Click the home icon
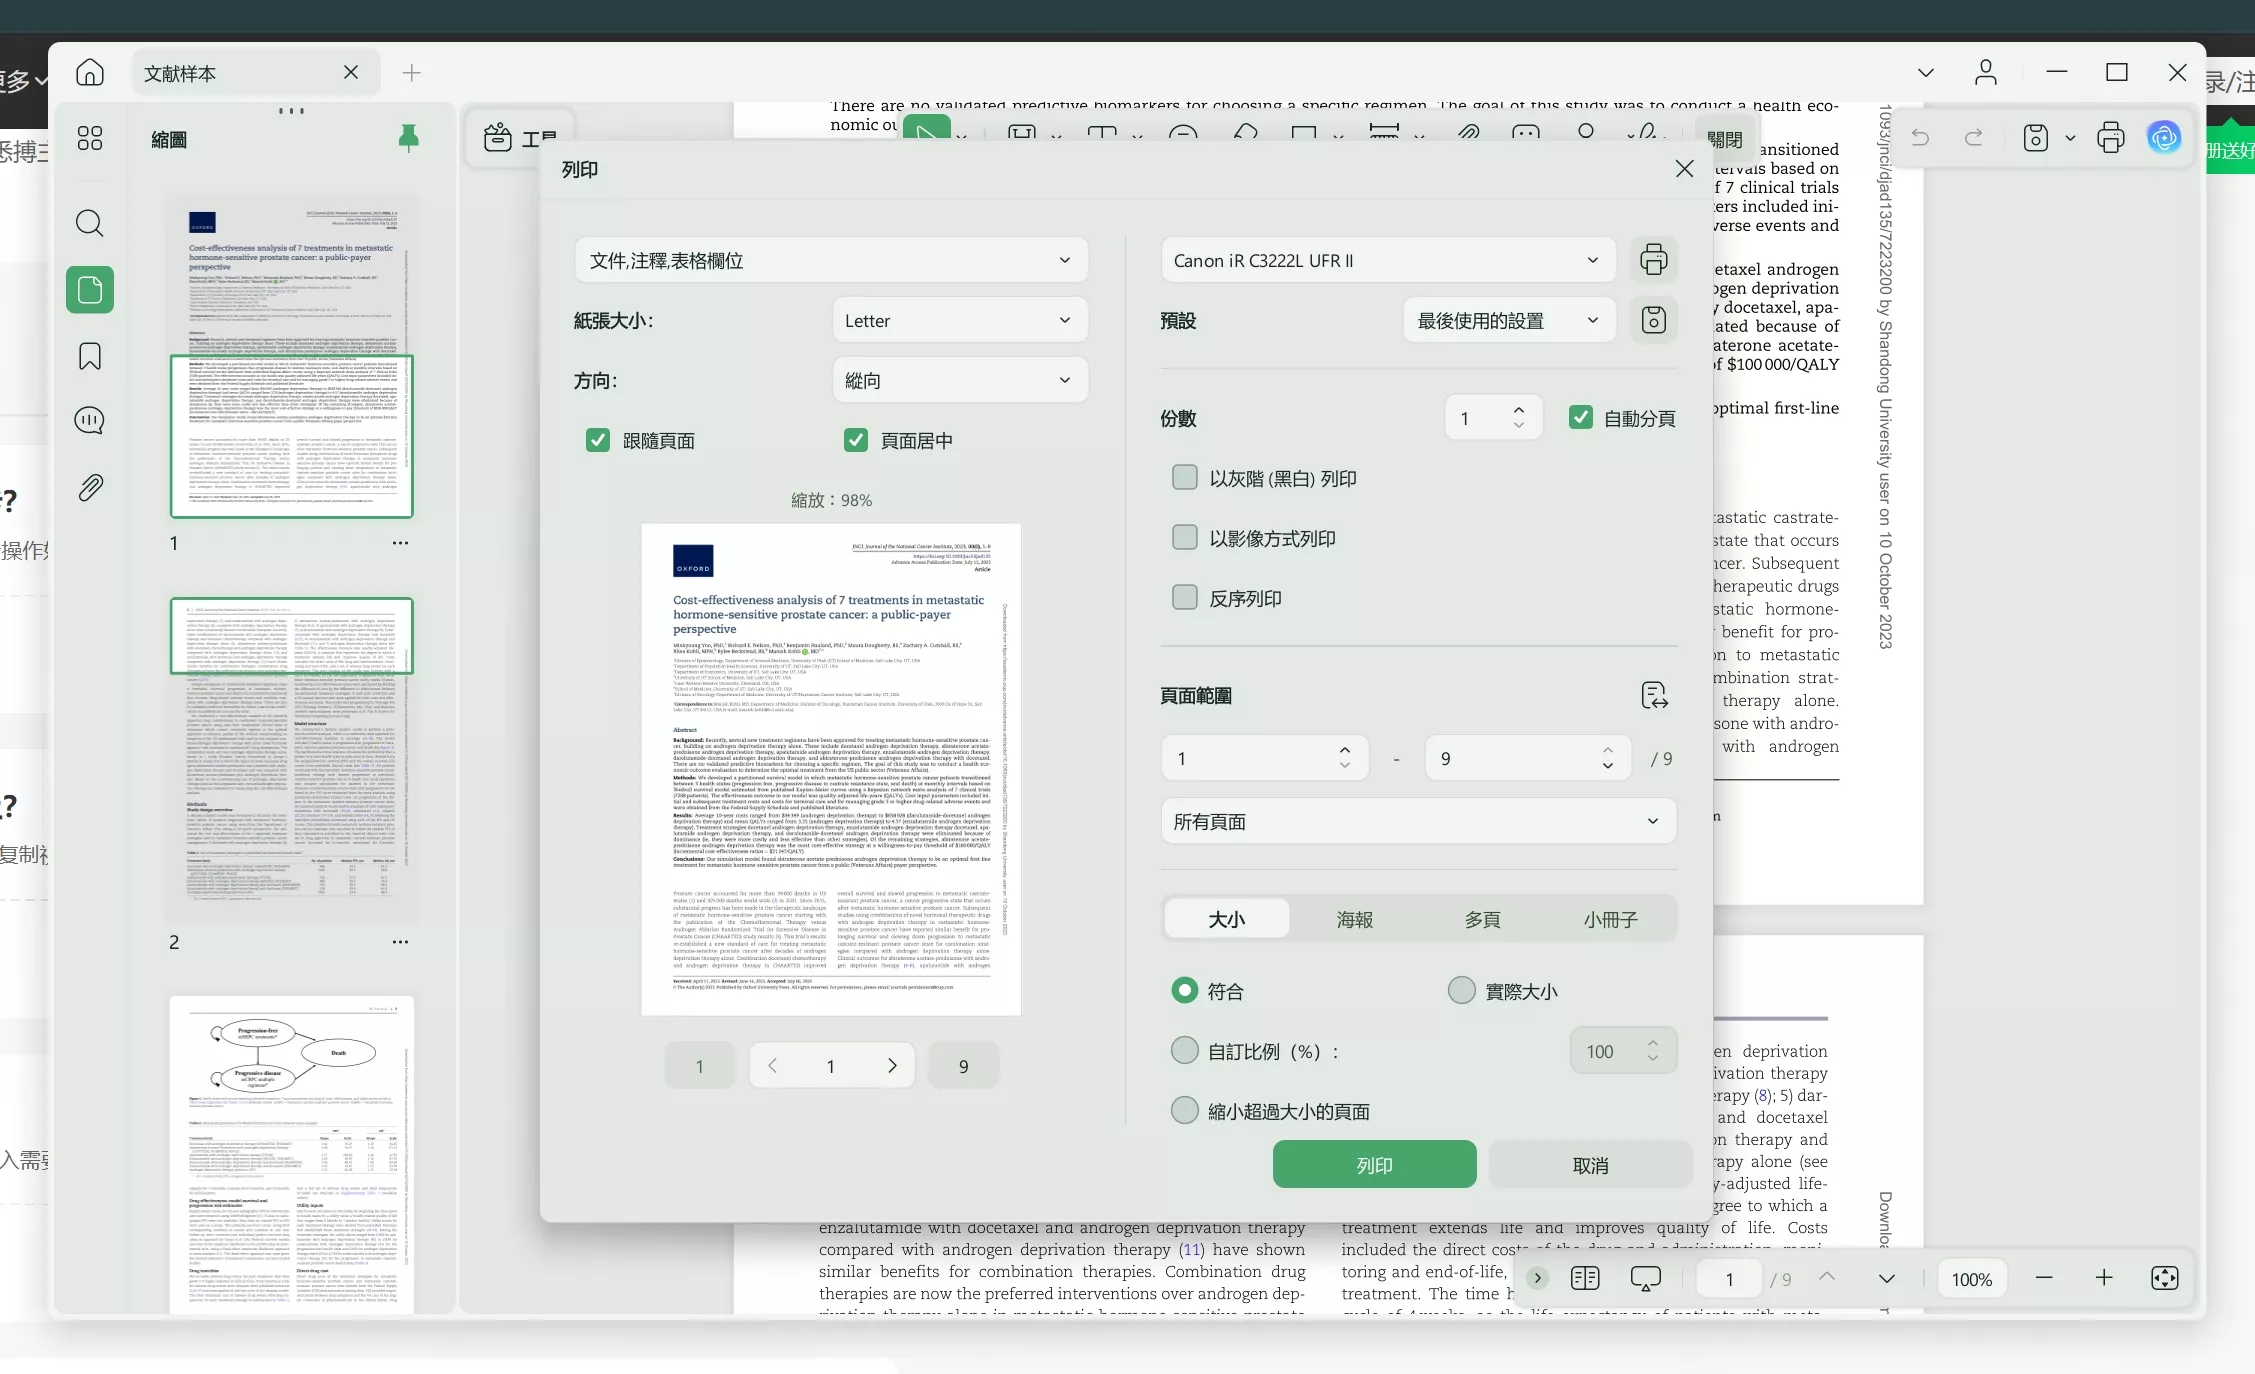The width and height of the screenshot is (2255, 1374). coord(90,73)
